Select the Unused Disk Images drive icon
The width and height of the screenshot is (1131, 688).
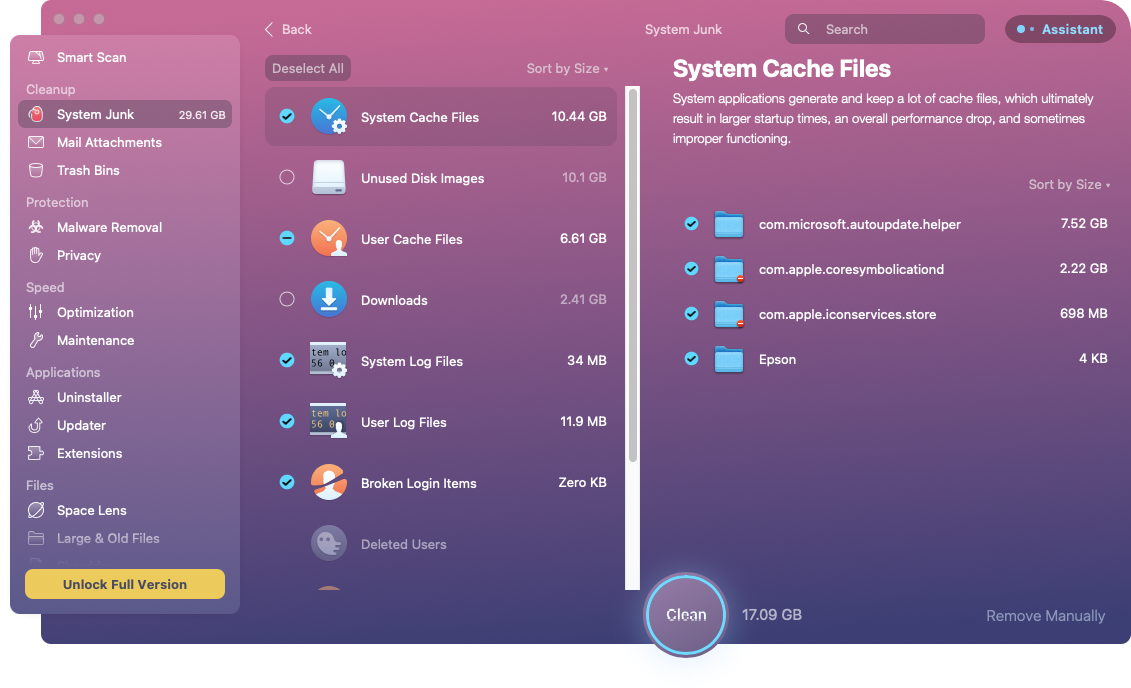329,177
